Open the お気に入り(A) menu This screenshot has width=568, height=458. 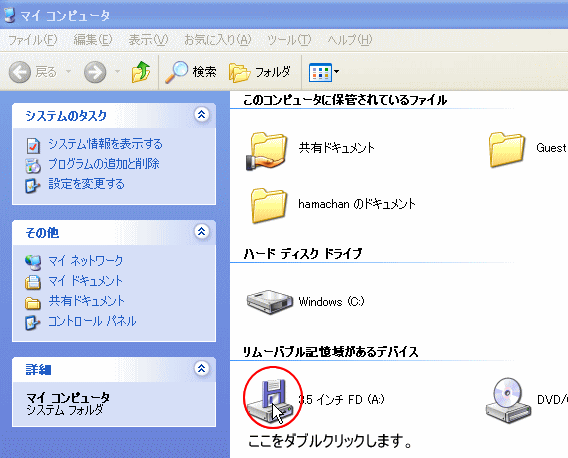point(218,39)
